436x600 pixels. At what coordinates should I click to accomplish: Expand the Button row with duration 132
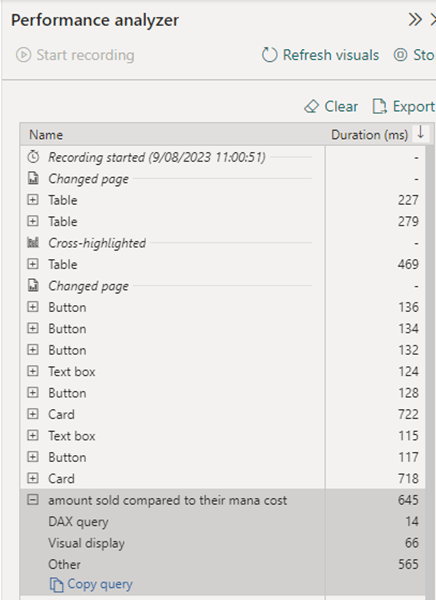(x=33, y=350)
